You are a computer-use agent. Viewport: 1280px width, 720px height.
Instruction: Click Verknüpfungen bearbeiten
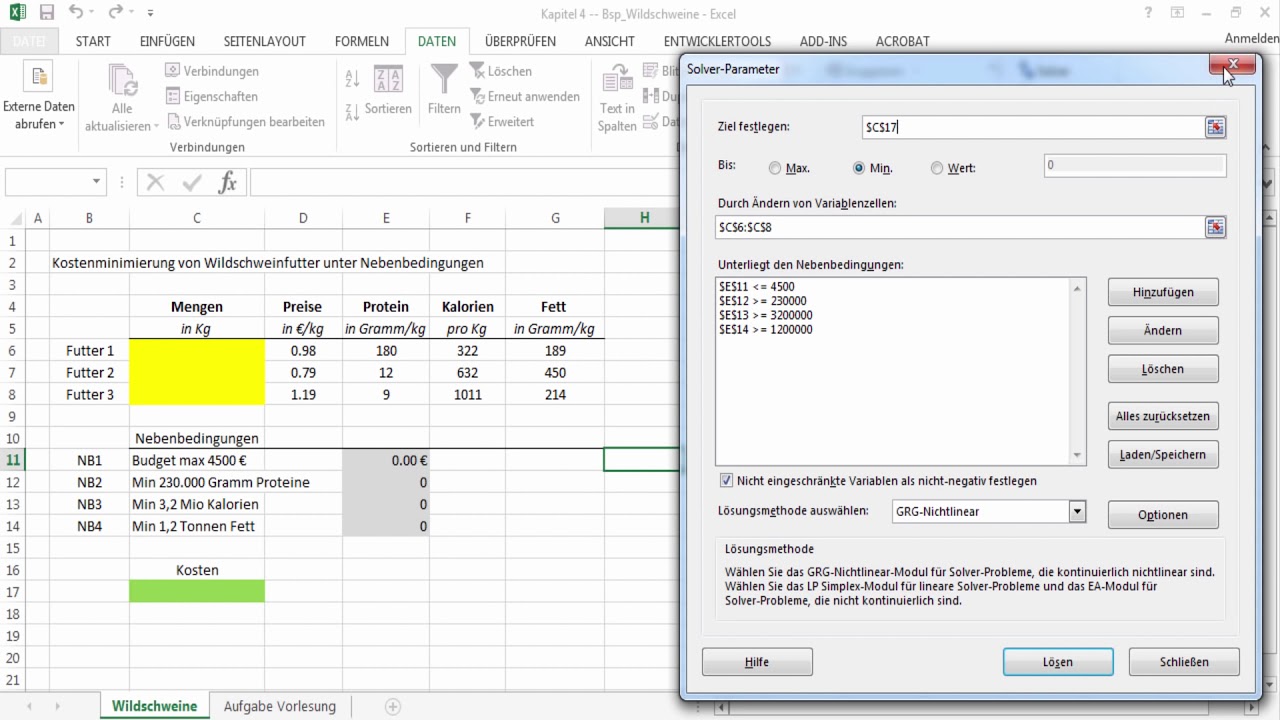(246, 121)
